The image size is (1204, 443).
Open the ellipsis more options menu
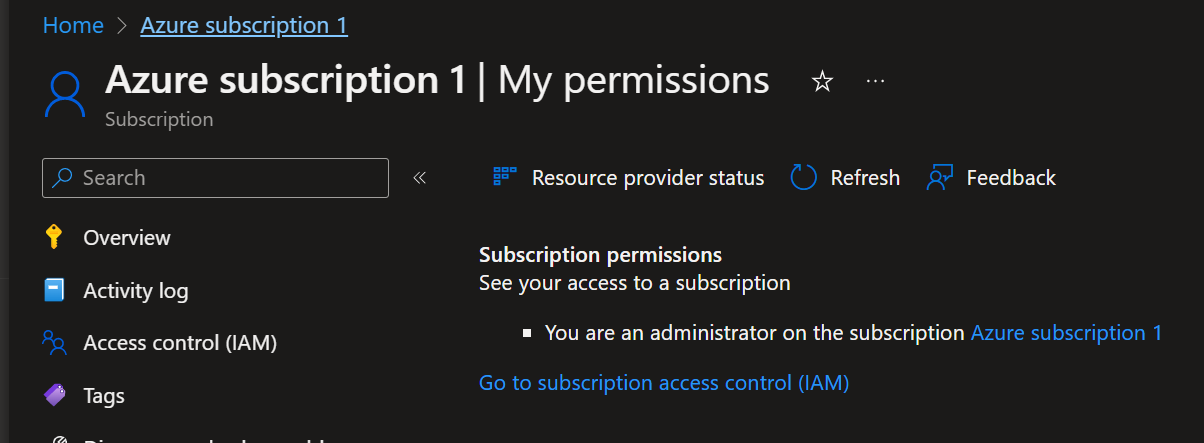[875, 82]
